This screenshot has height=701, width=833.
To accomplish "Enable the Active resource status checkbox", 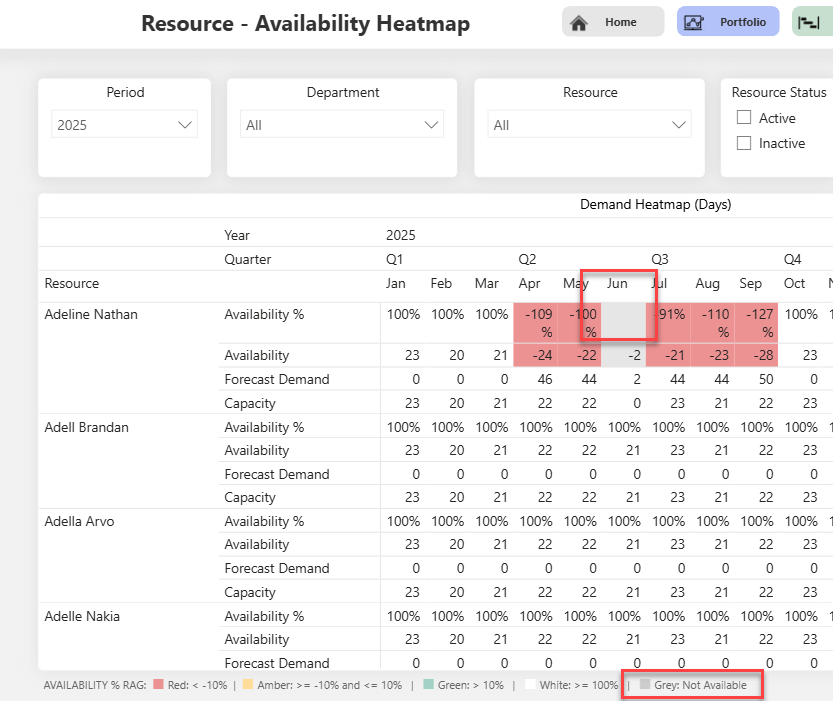I will pos(744,118).
